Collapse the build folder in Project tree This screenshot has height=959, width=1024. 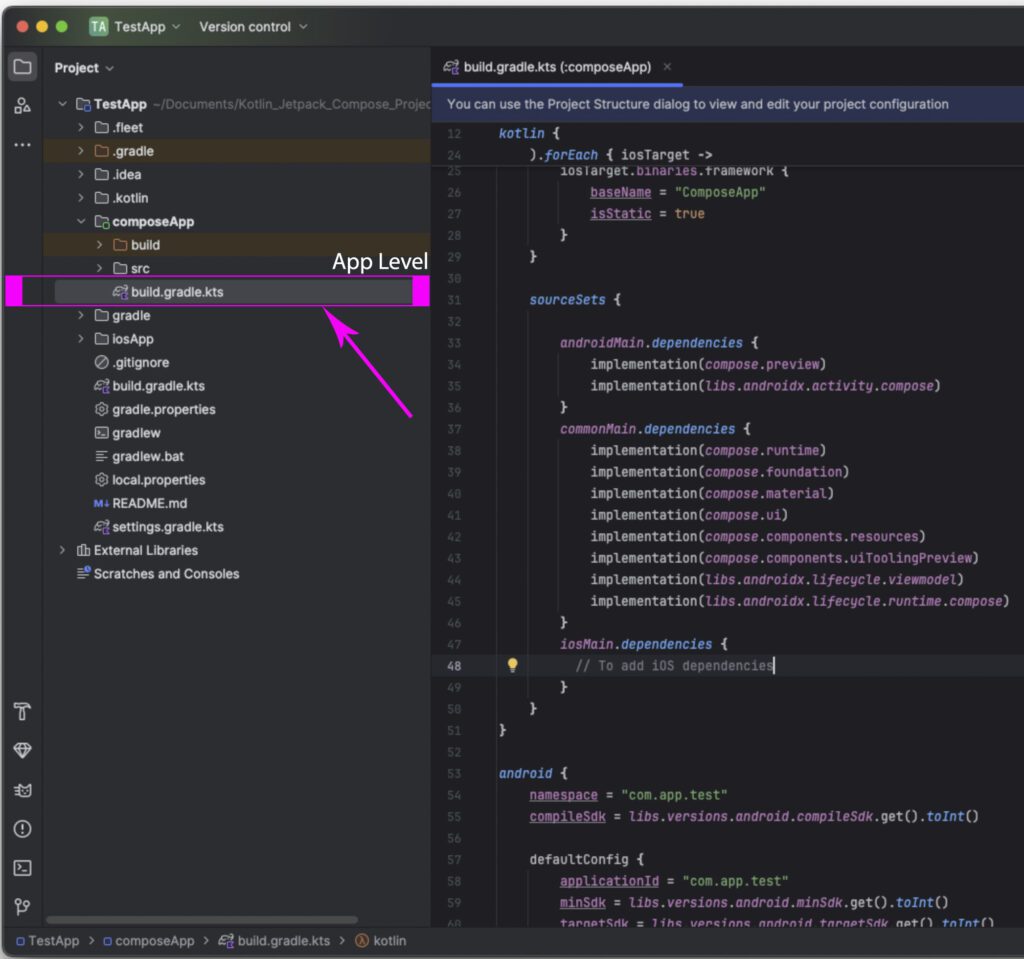tap(98, 244)
